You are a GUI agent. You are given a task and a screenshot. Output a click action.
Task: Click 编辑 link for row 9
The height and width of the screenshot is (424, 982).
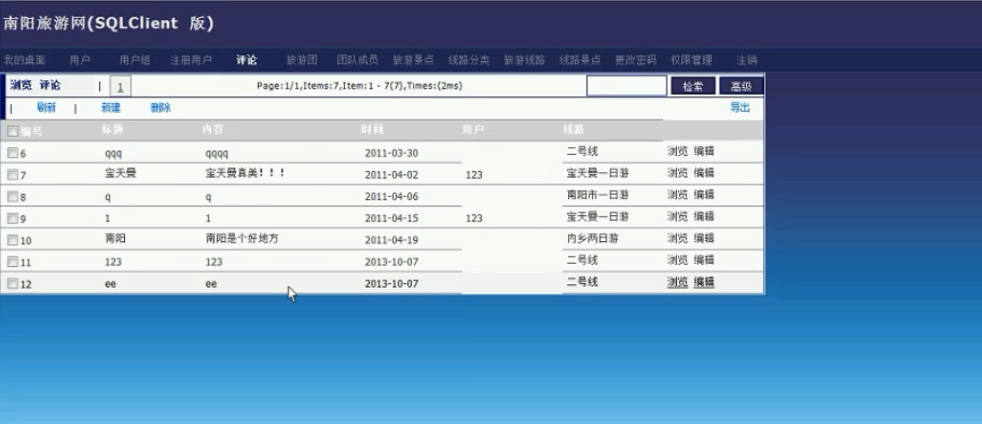[x=704, y=216]
